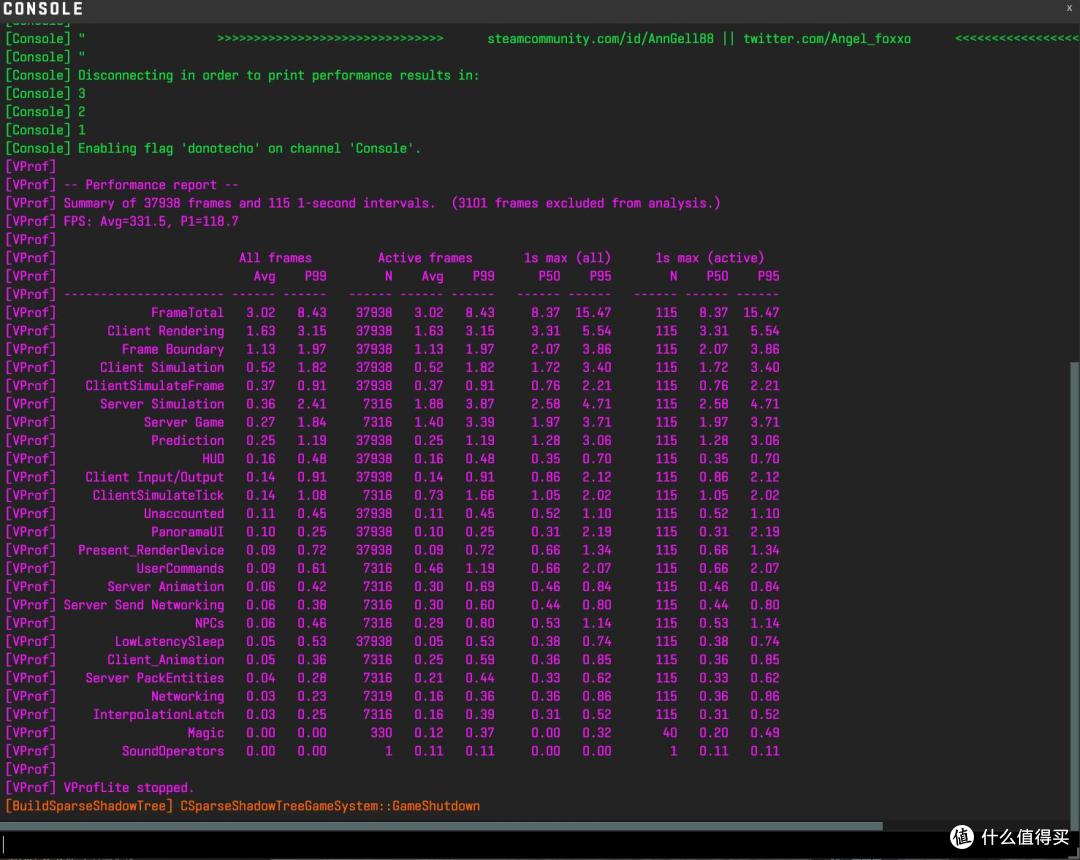Click the CSparseShadowTreeGameSystem::GameShutdown line
The height and width of the screenshot is (860, 1080).
[x=330, y=806]
